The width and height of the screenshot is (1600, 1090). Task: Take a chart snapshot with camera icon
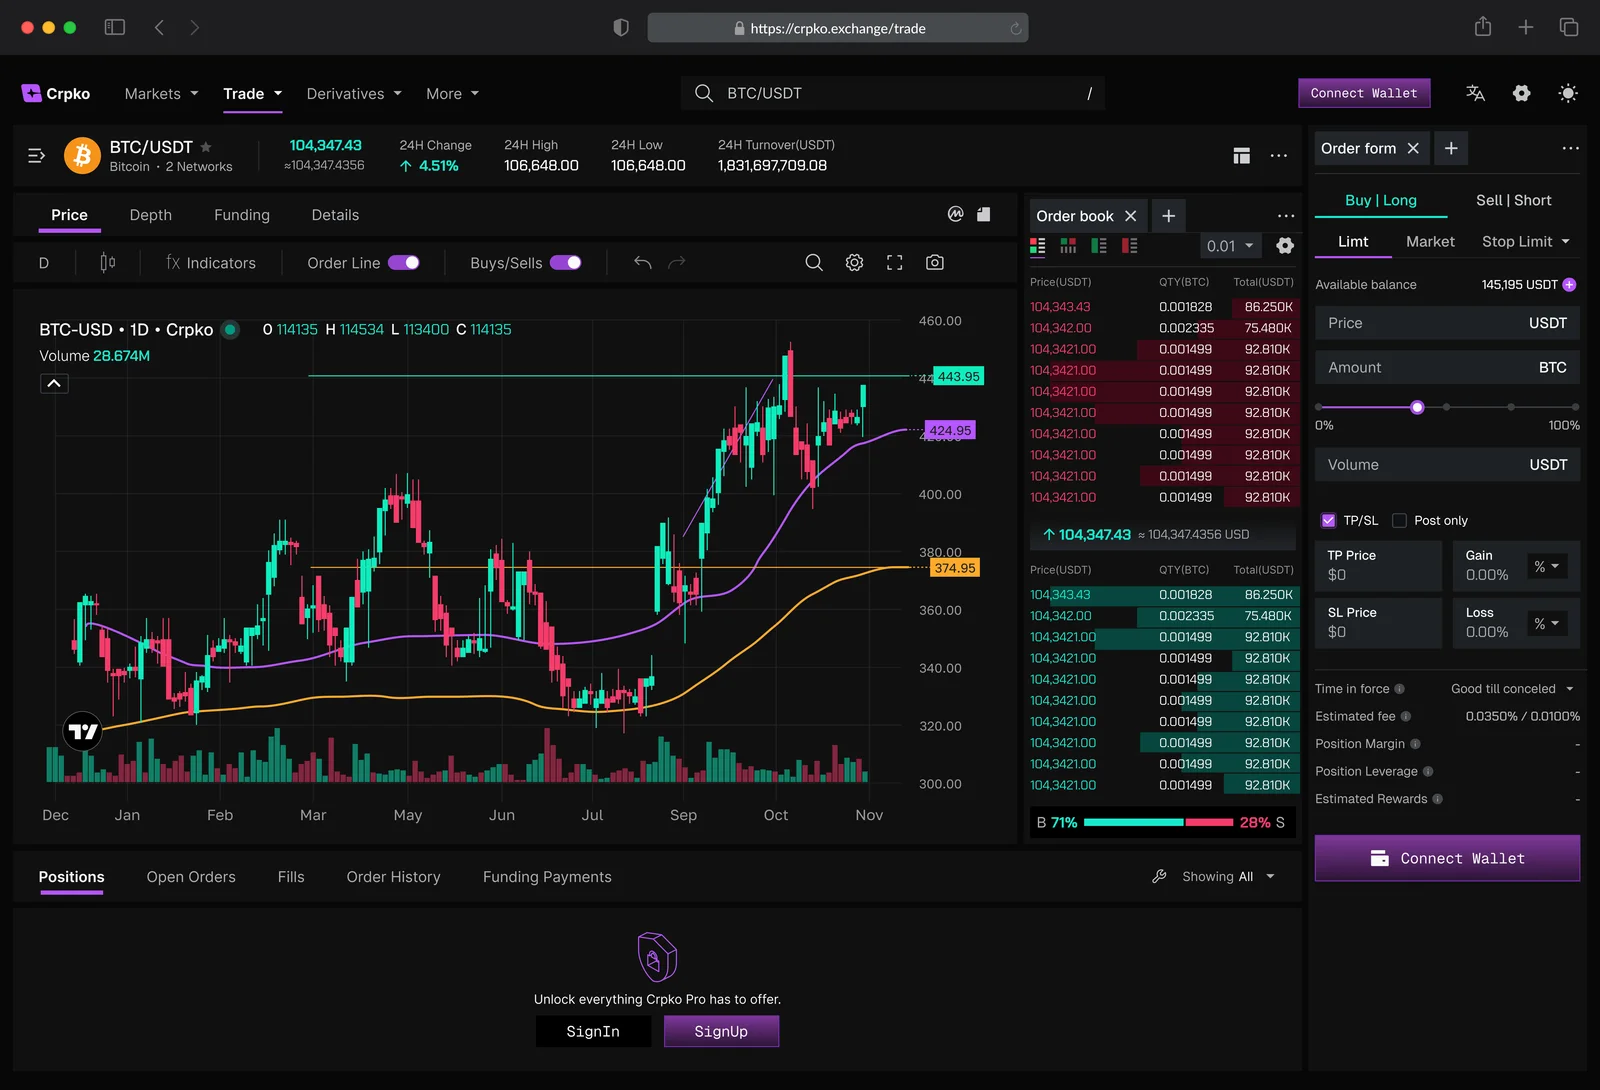pos(934,262)
